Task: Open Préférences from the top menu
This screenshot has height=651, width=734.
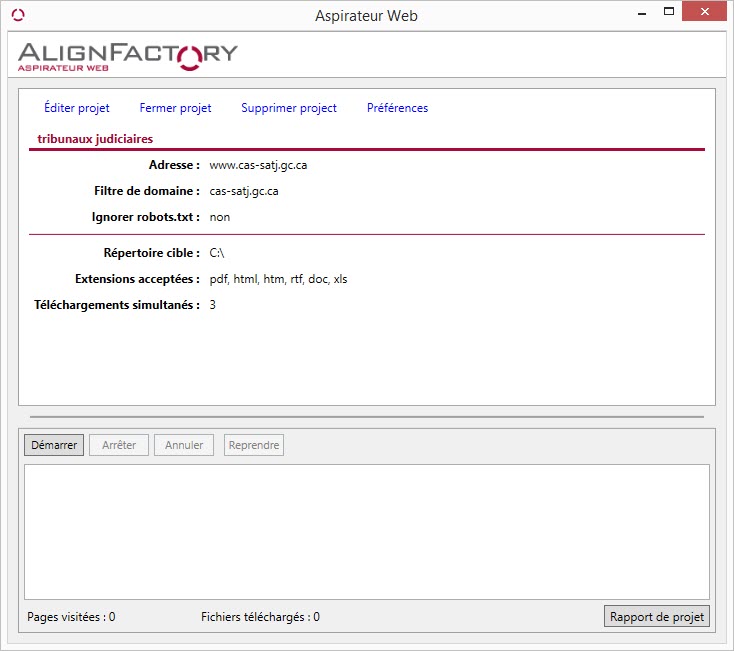Action: pos(397,108)
